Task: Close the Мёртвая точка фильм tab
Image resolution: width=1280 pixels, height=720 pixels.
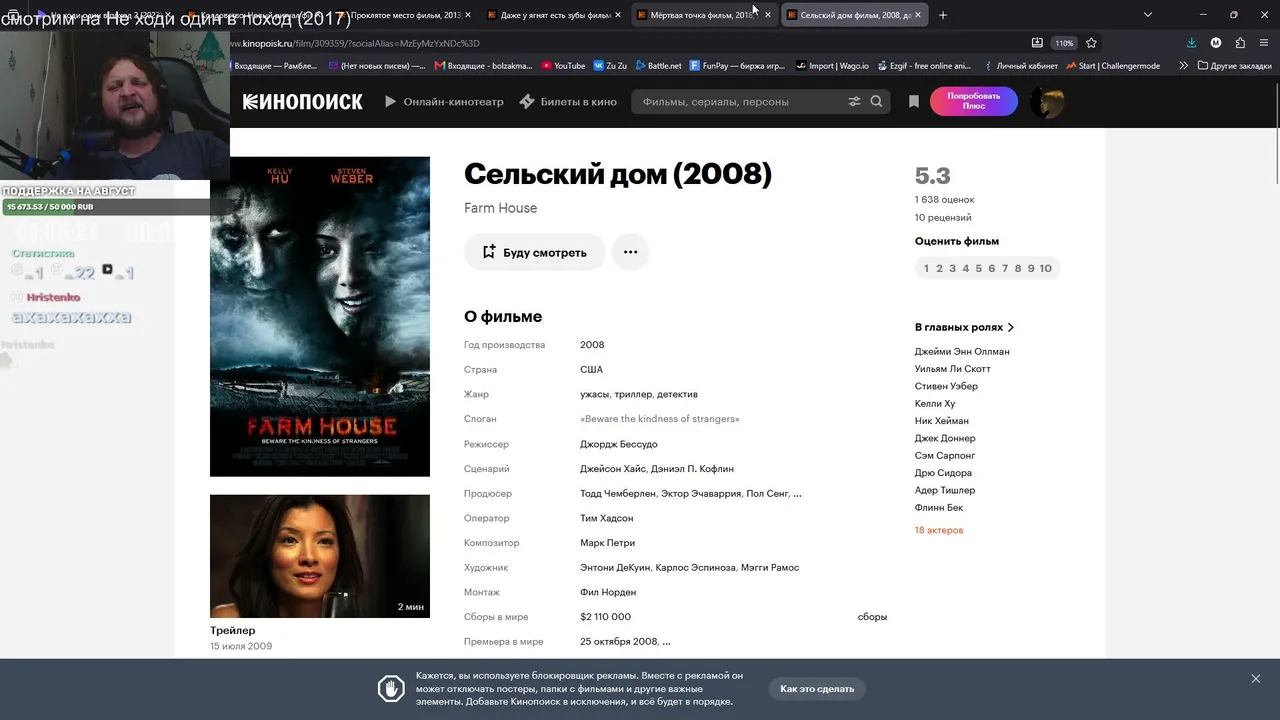Action: pyautogui.click(x=768, y=15)
